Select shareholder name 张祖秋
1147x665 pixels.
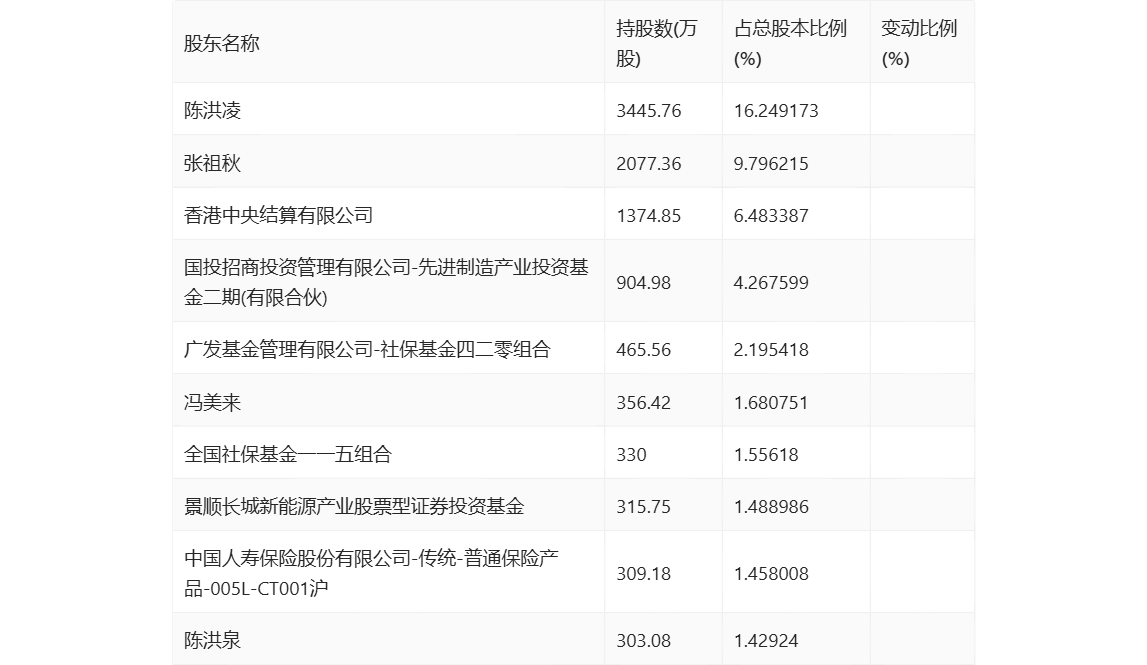[212, 163]
